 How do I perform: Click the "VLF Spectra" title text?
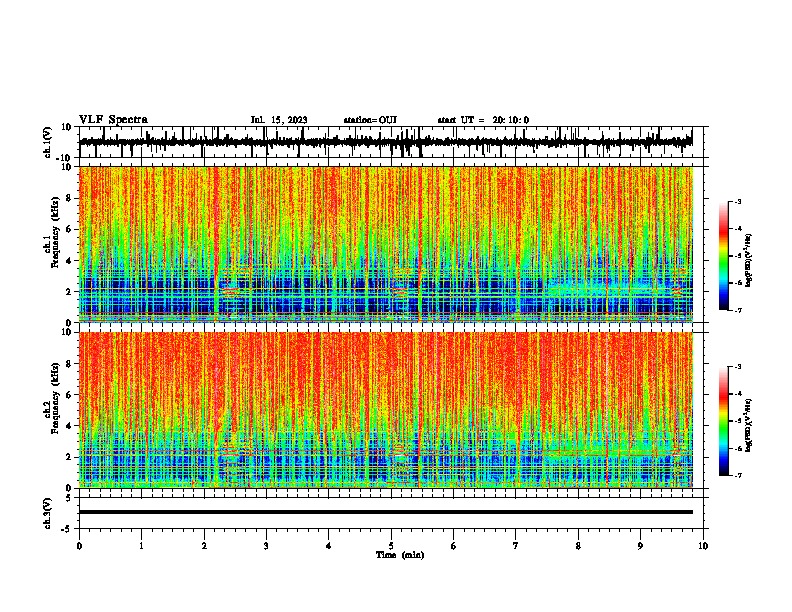113,120
